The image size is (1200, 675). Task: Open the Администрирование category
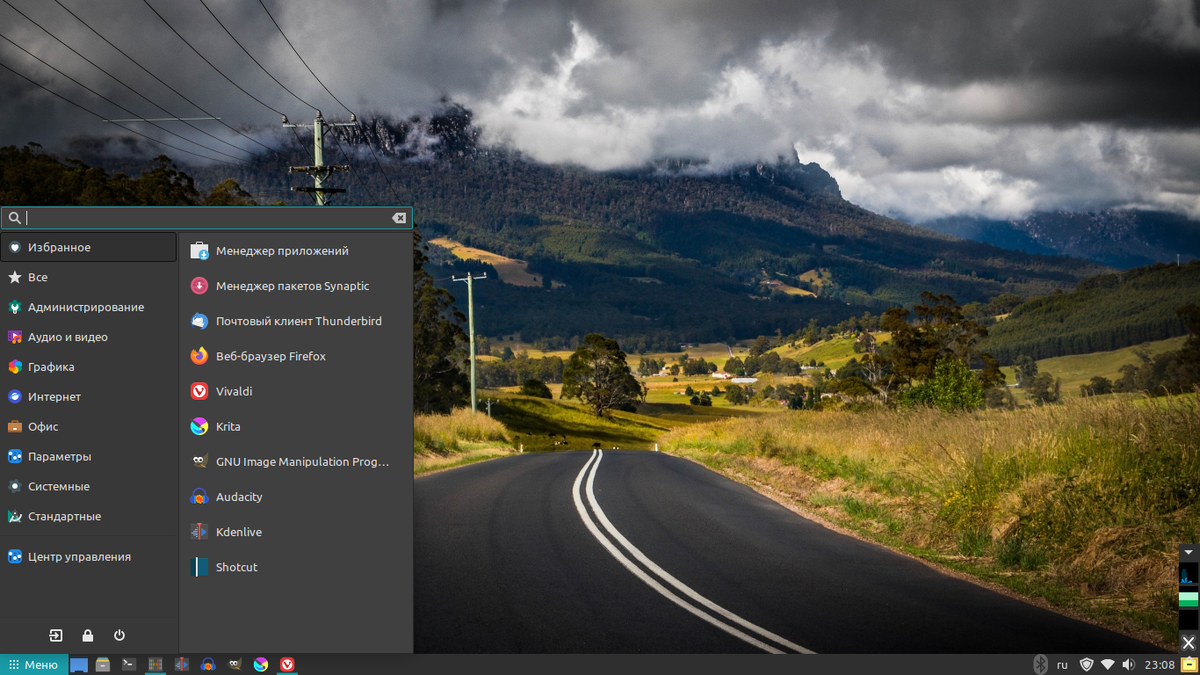click(x=89, y=307)
